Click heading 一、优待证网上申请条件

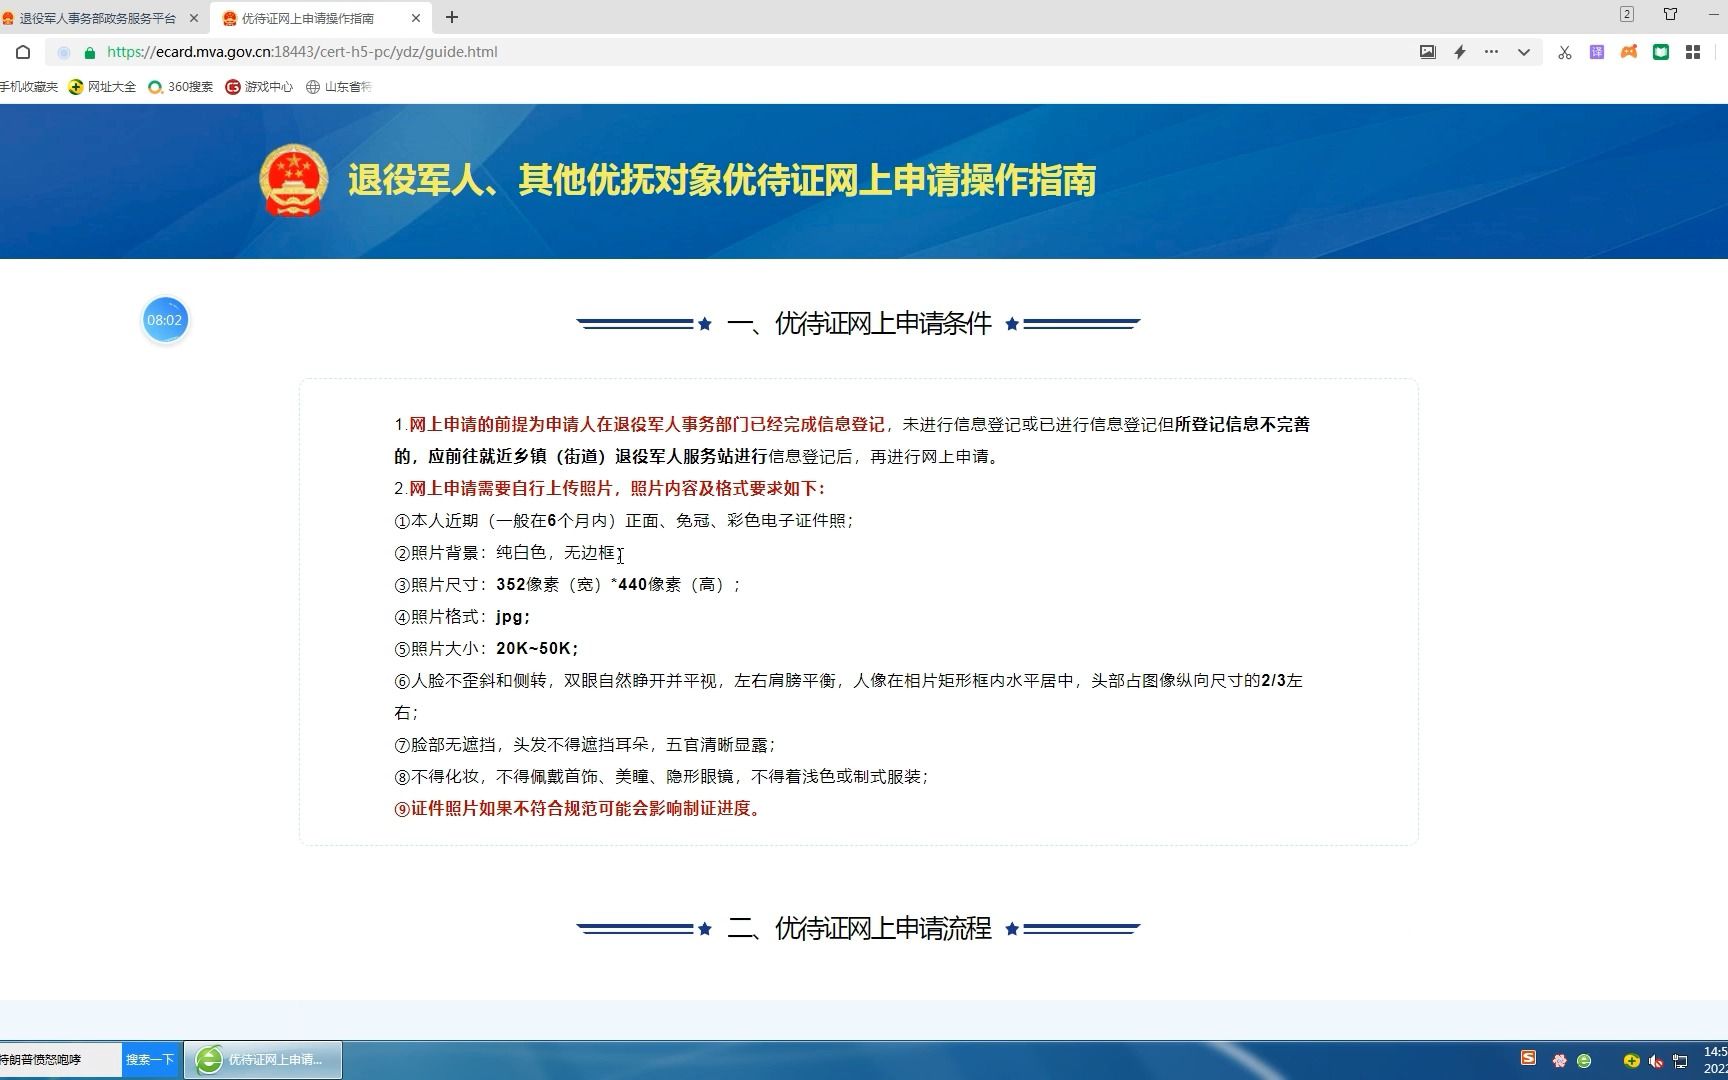[x=859, y=323]
